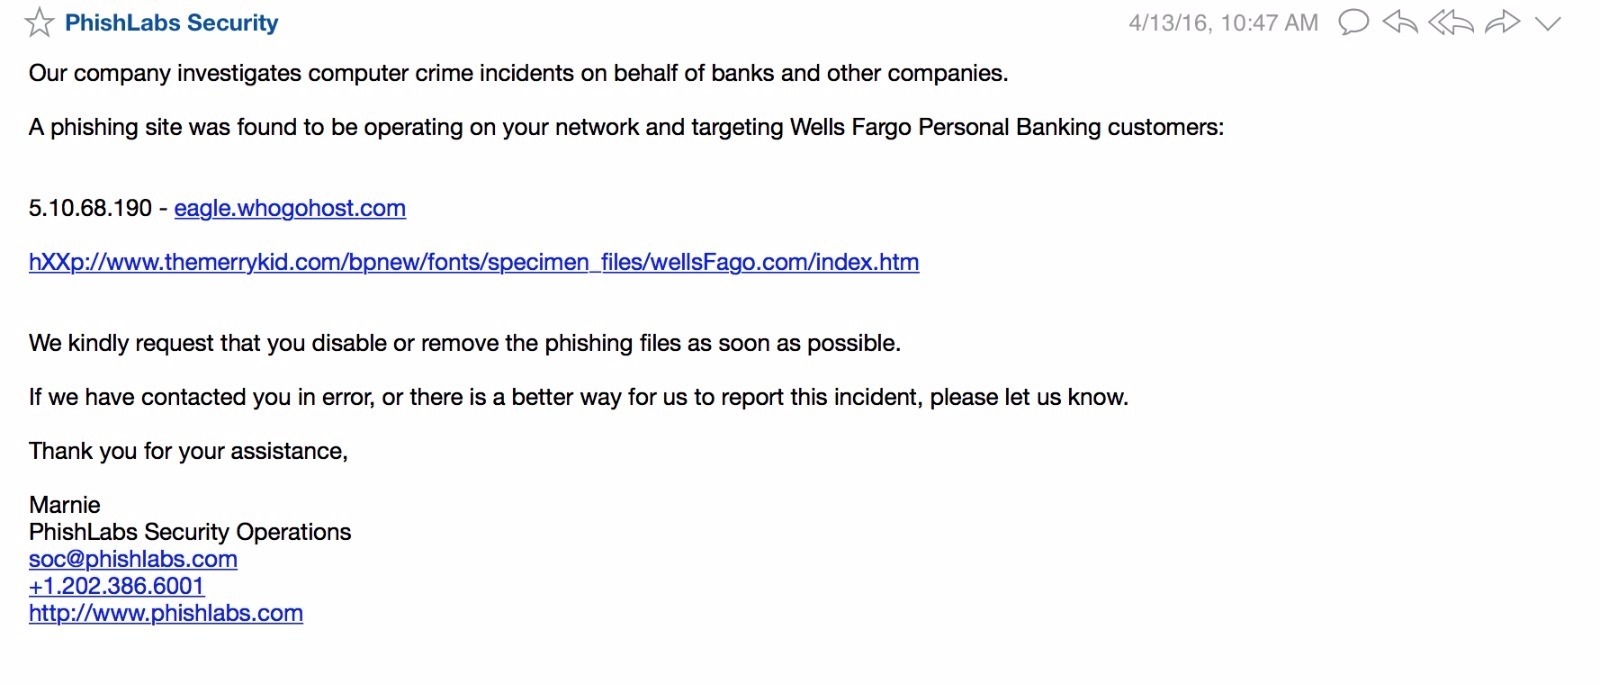Open the hXXp themerrykid.com phishing URL
Viewport: 1600px width, 685px height.
click(474, 262)
